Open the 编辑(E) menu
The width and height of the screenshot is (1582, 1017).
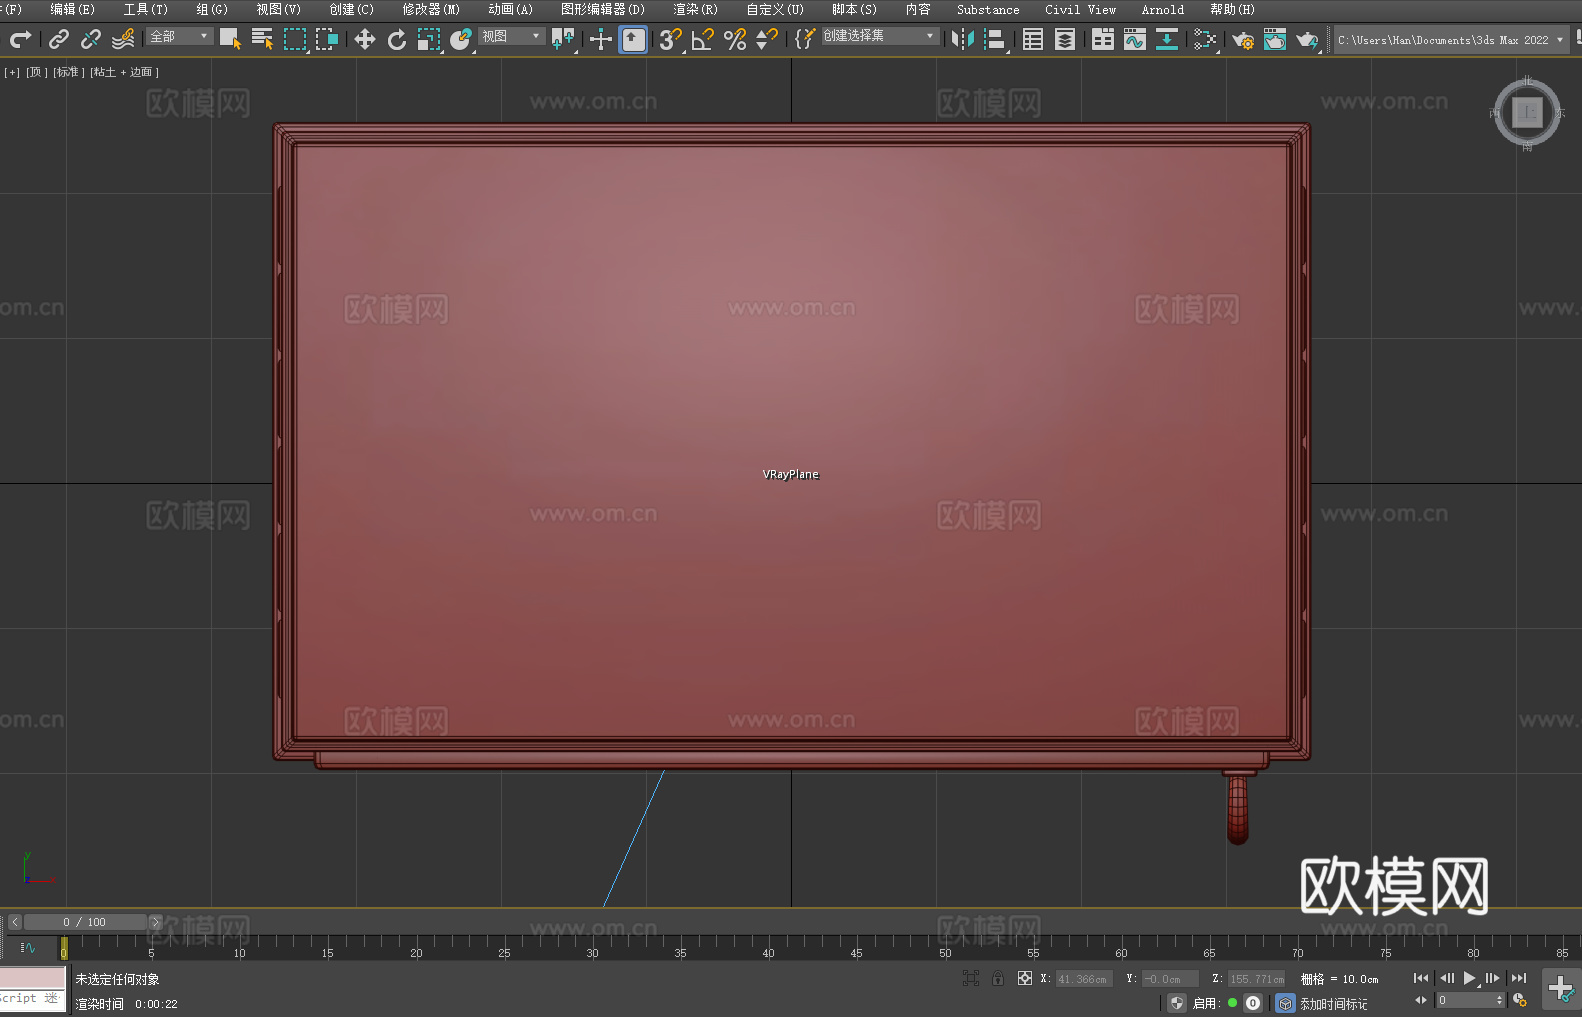click(73, 9)
